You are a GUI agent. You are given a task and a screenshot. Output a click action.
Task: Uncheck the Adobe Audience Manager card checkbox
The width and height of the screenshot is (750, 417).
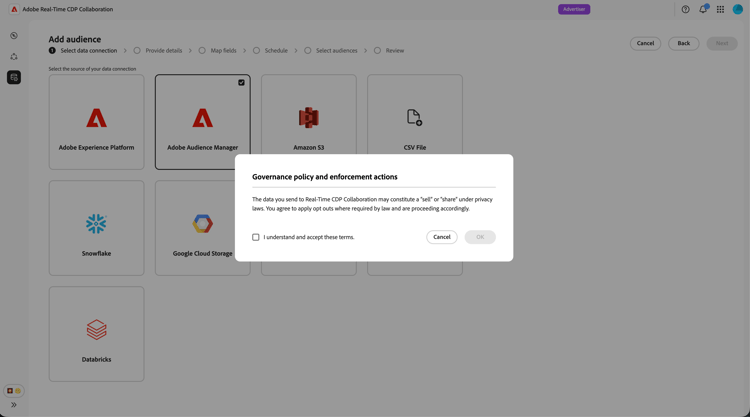pyautogui.click(x=242, y=83)
